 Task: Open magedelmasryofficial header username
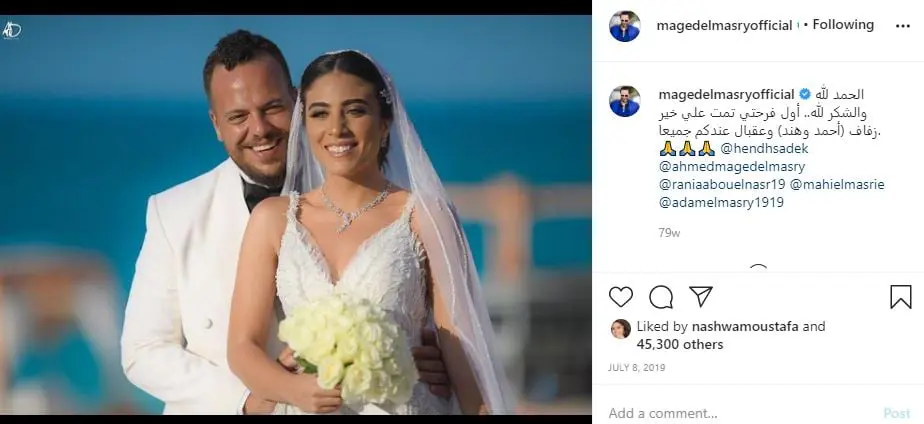point(724,26)
